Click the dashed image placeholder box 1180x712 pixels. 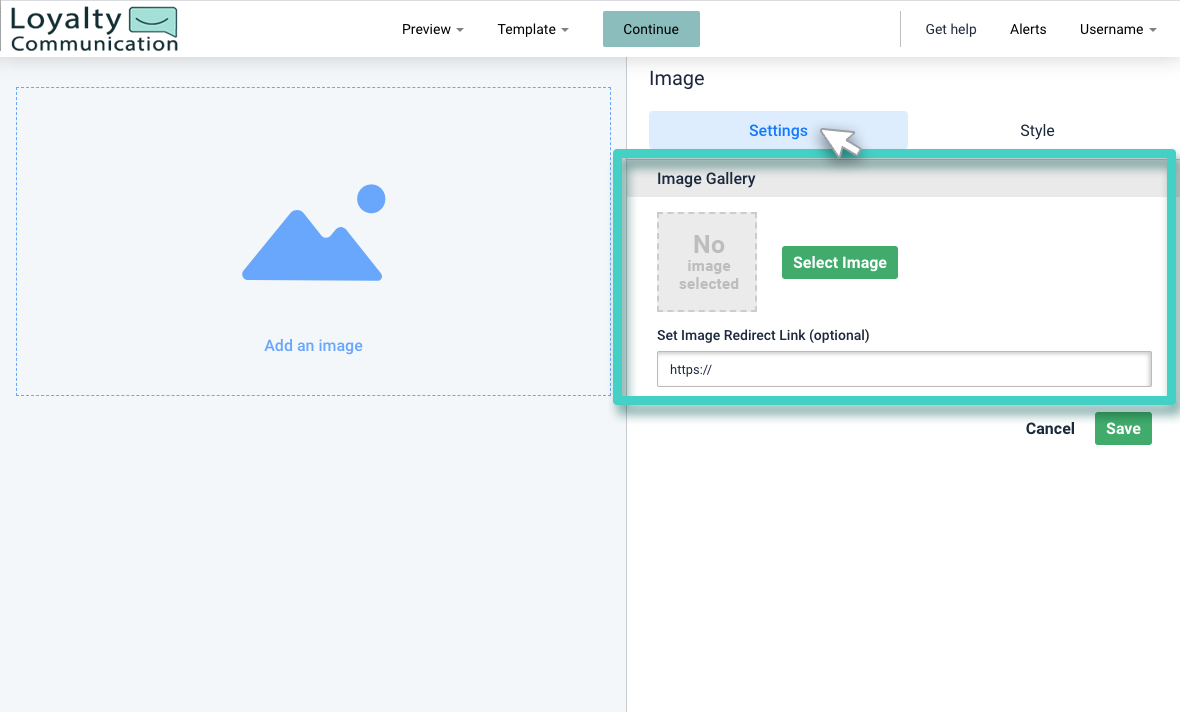(x=313, y=241)
